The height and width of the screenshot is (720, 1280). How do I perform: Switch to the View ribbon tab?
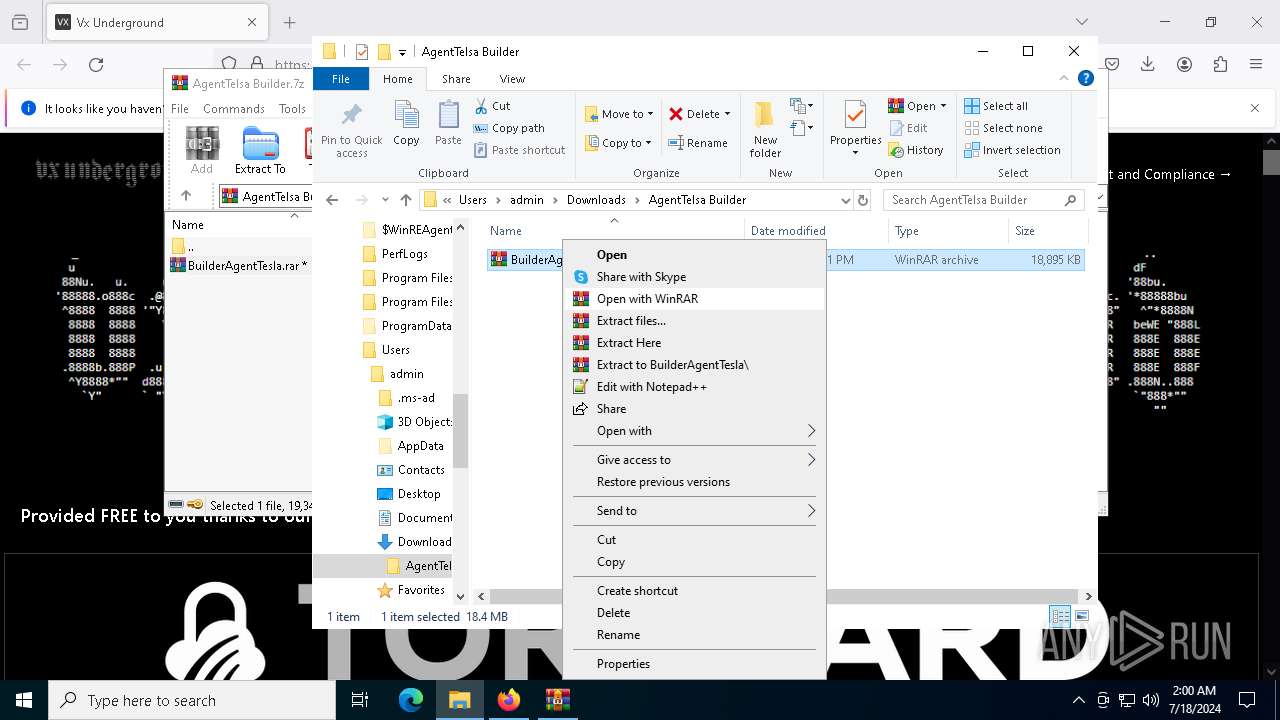click(x=512, y=79)
